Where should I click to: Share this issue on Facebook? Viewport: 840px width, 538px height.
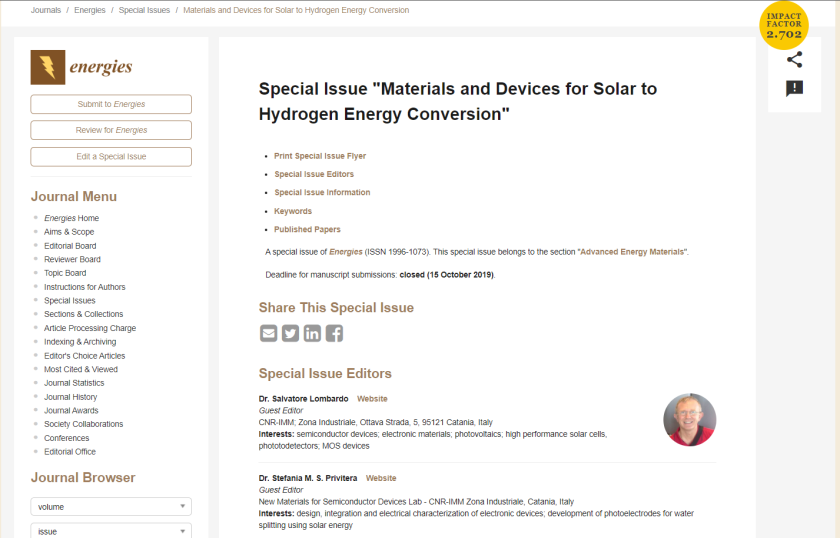[x=334, y=333]
